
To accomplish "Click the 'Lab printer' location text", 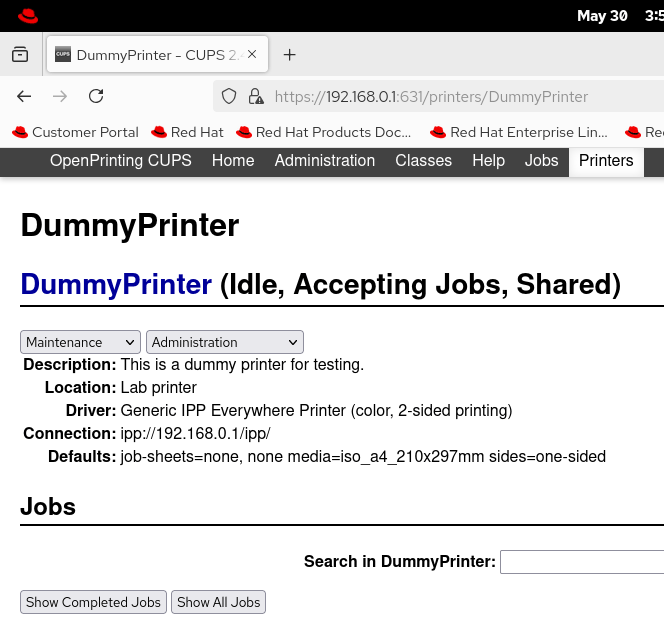I will coord(159,387).
